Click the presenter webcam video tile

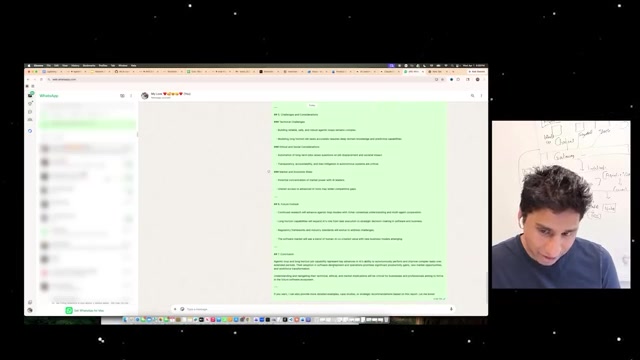(561, 204)
